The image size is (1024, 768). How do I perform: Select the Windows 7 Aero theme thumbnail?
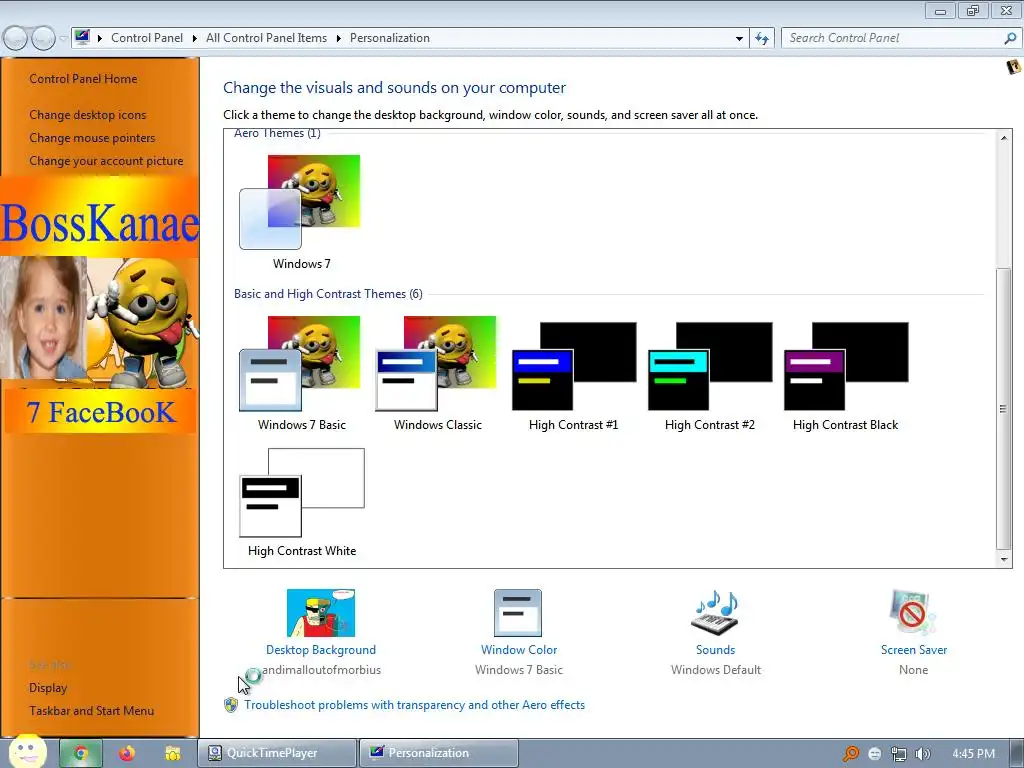click(x=300, y=202)
